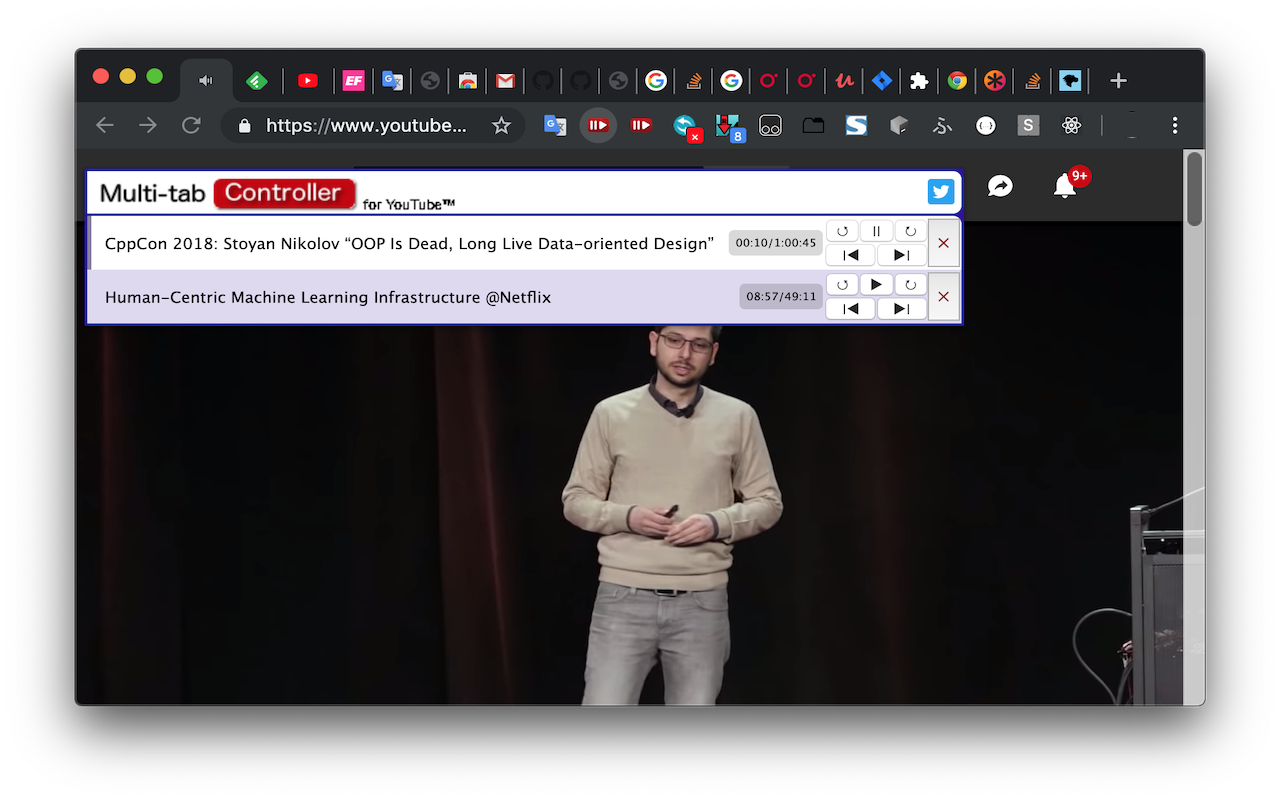Click the page vertical scrollbar
Screen dimensions: 1280x800
1194,188
